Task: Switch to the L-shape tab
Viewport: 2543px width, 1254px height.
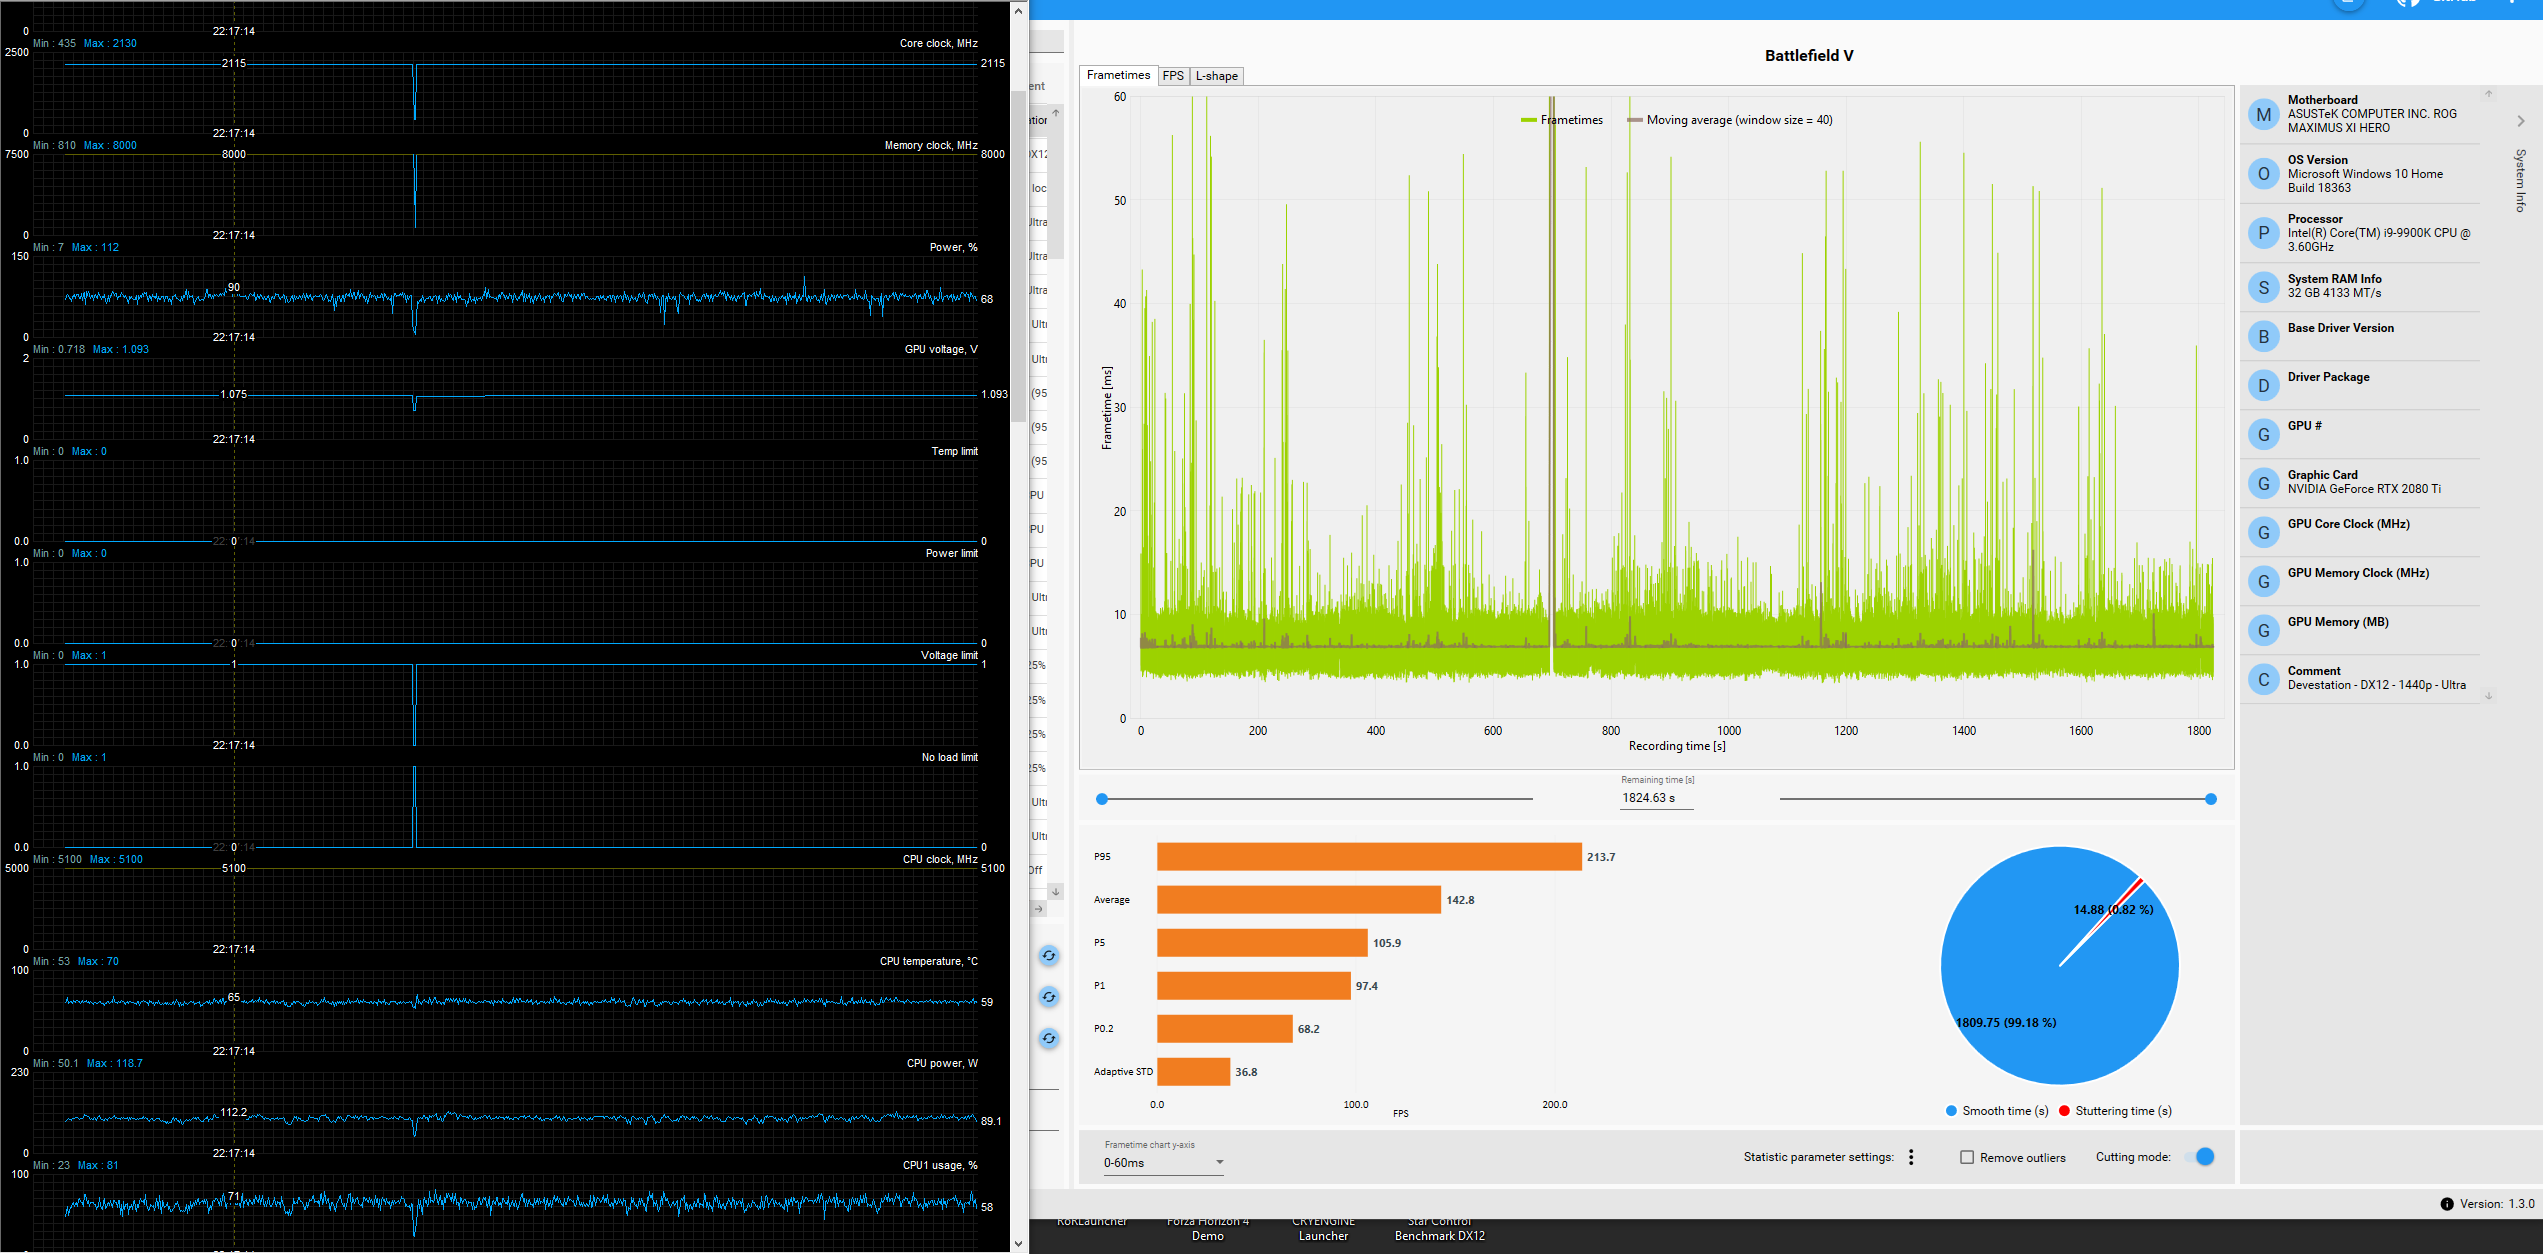Action: click(1216, 75)
